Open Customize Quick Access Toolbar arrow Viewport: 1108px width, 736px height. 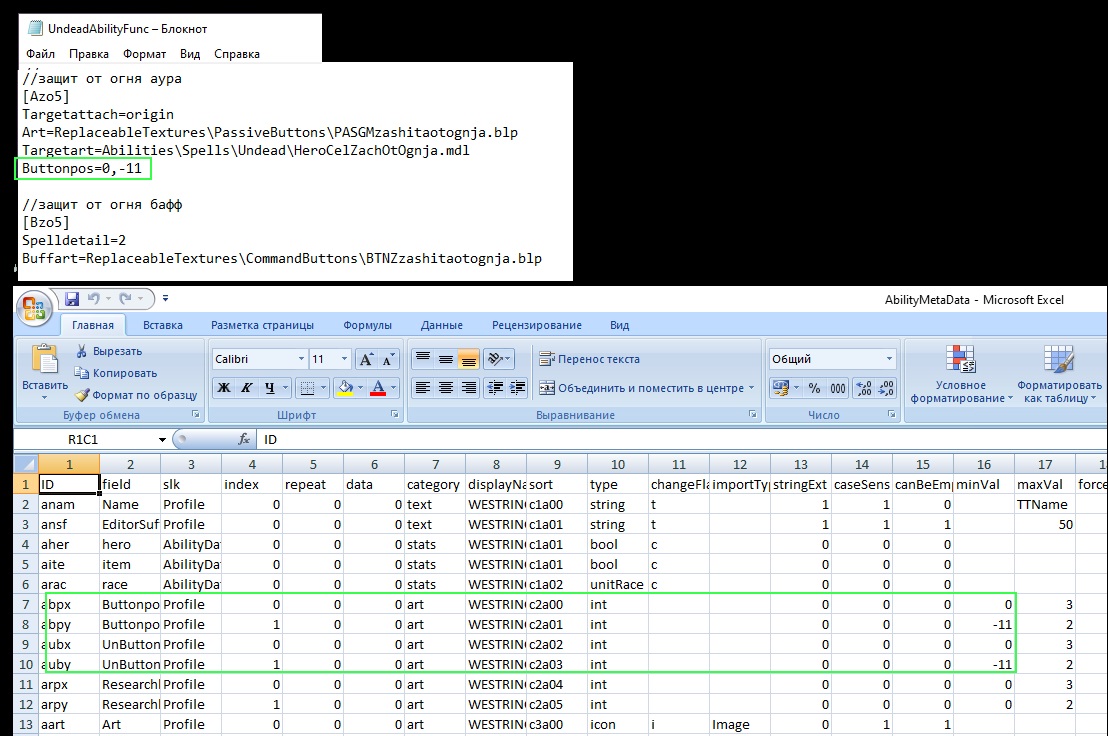click(165, 299)
